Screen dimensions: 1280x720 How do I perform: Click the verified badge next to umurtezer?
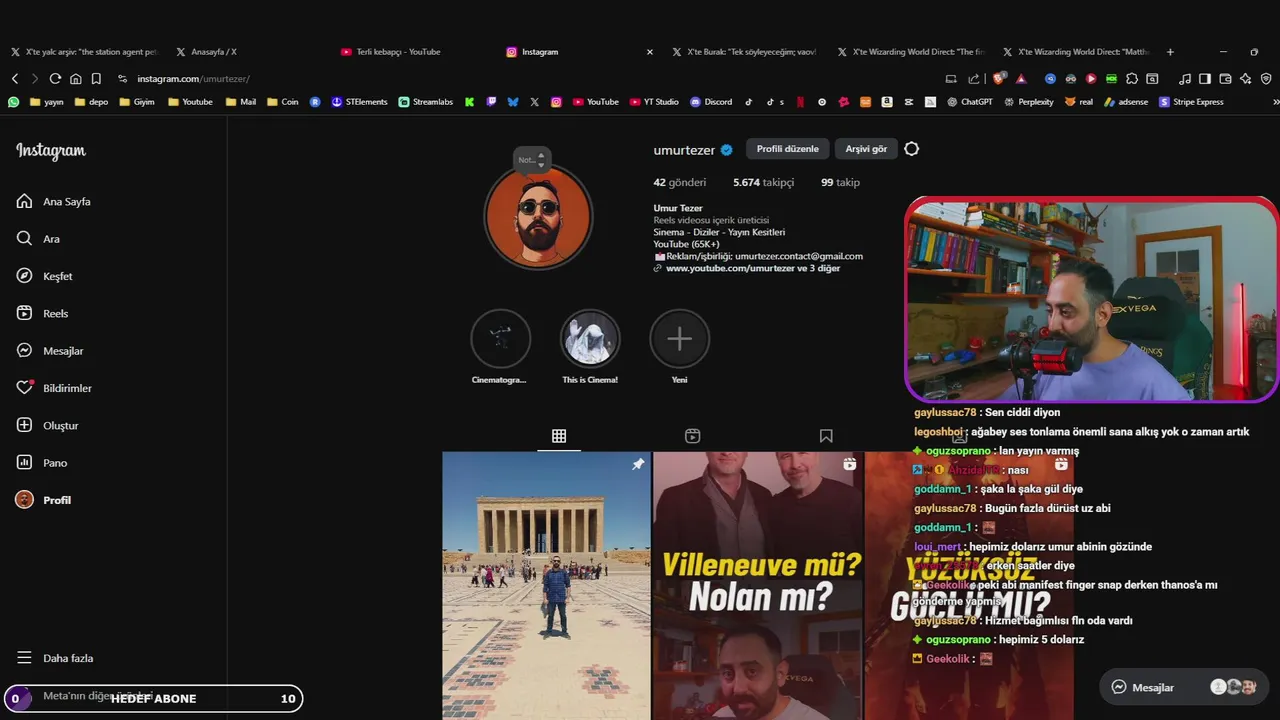tap(727, 150)
